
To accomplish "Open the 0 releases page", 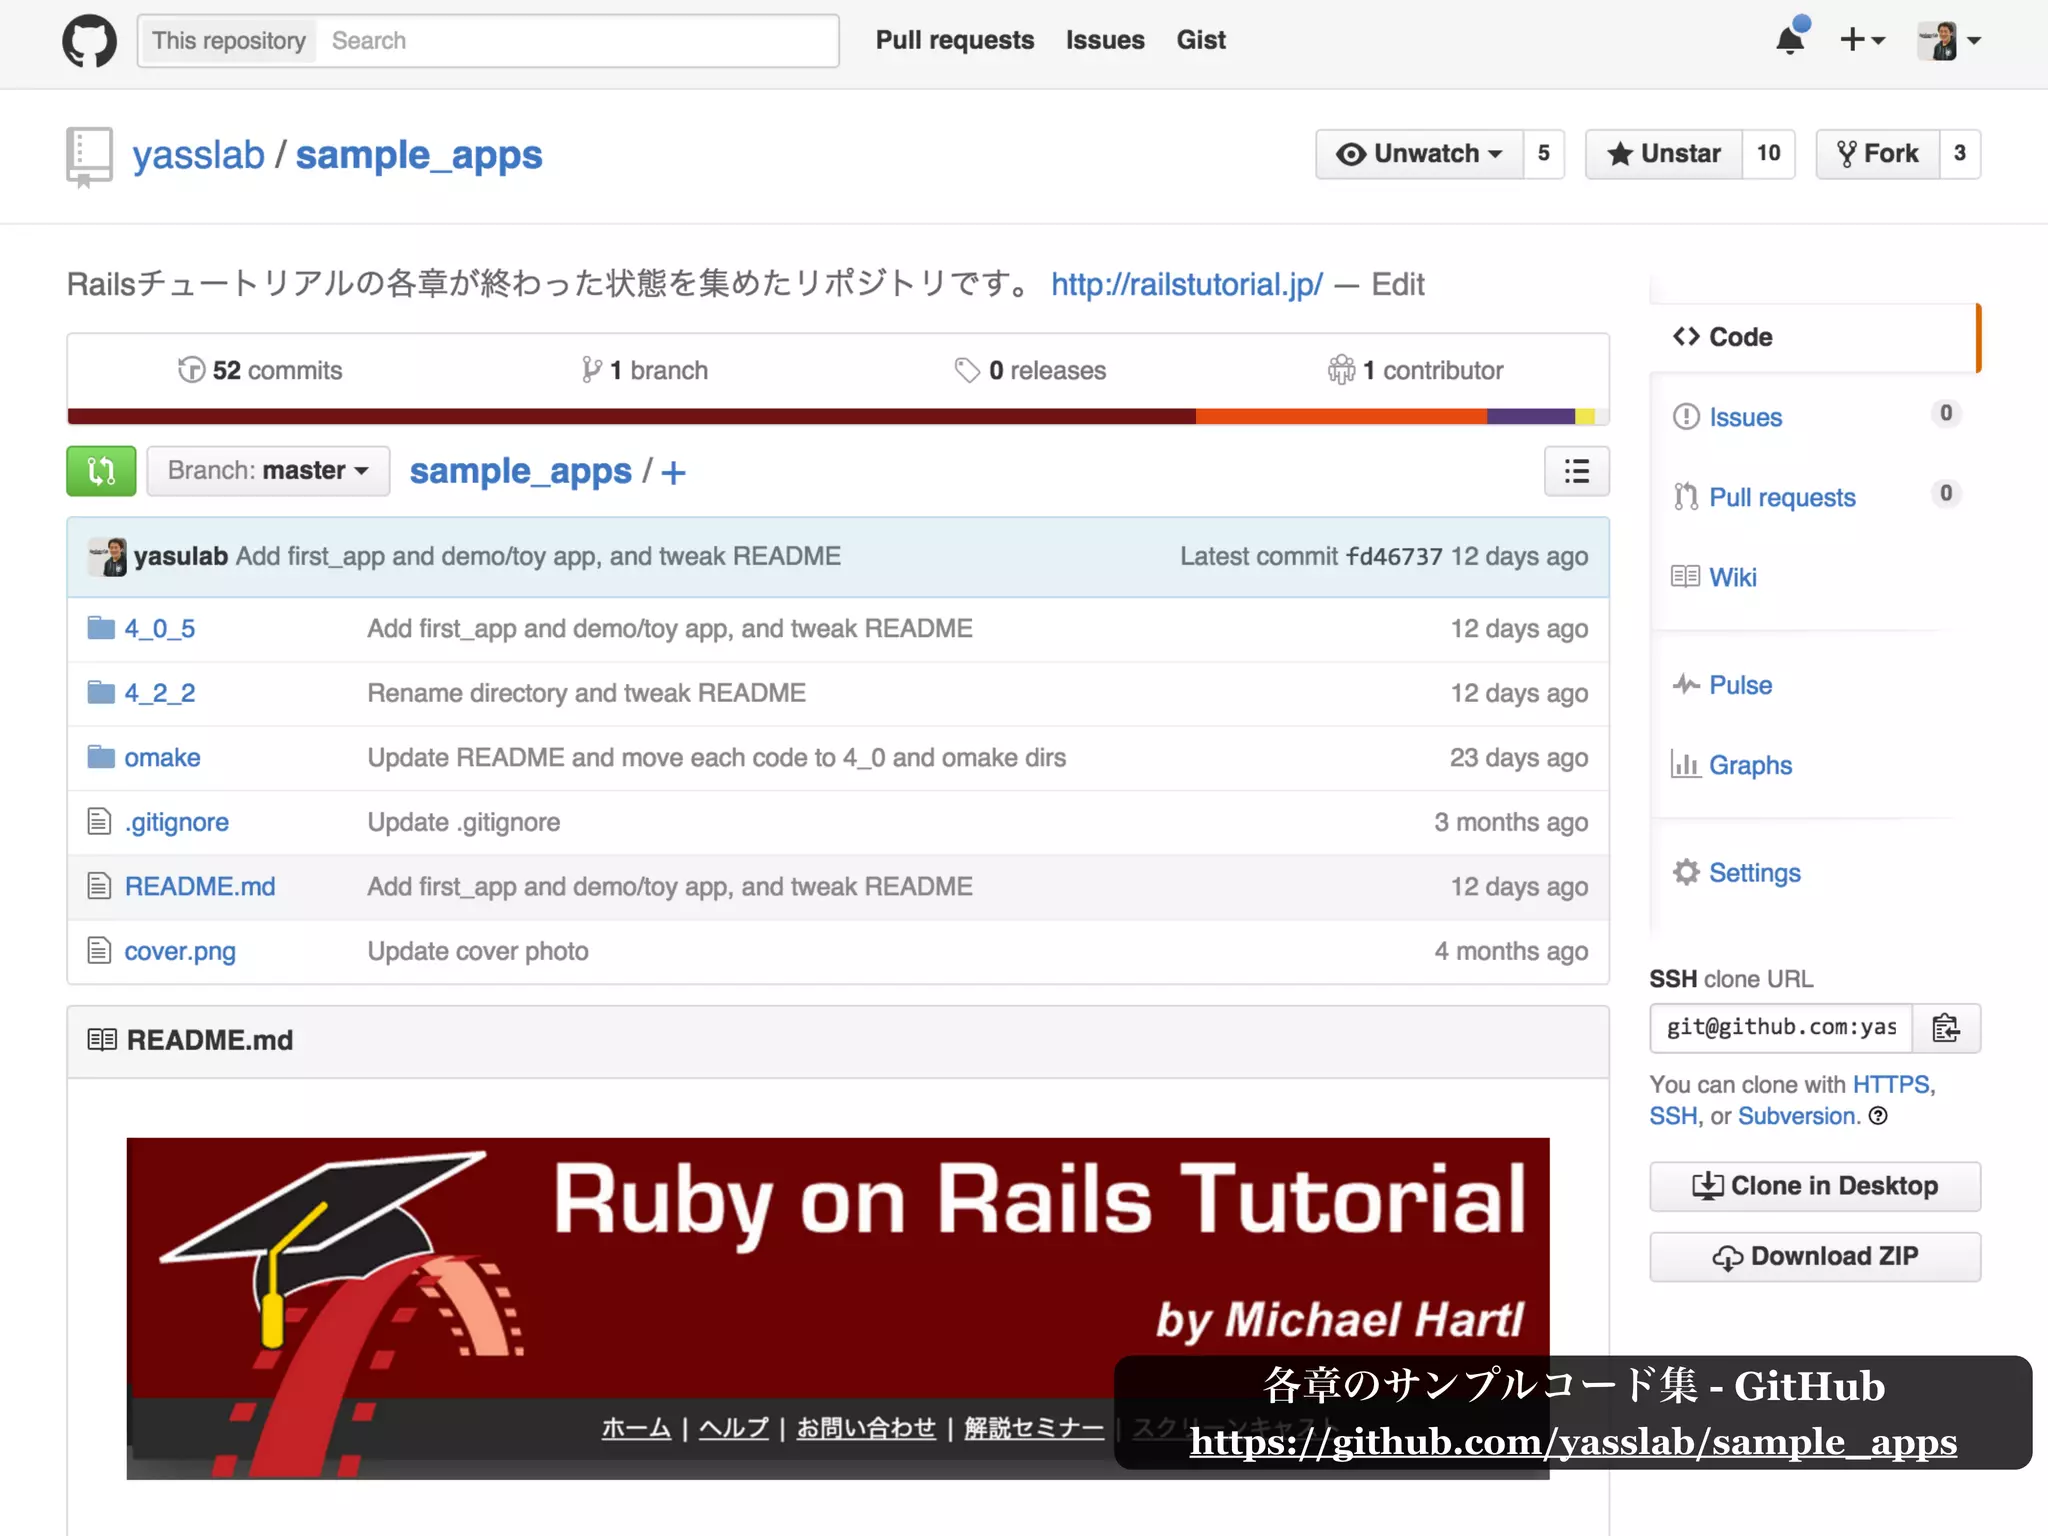I will coord(1030,371).
